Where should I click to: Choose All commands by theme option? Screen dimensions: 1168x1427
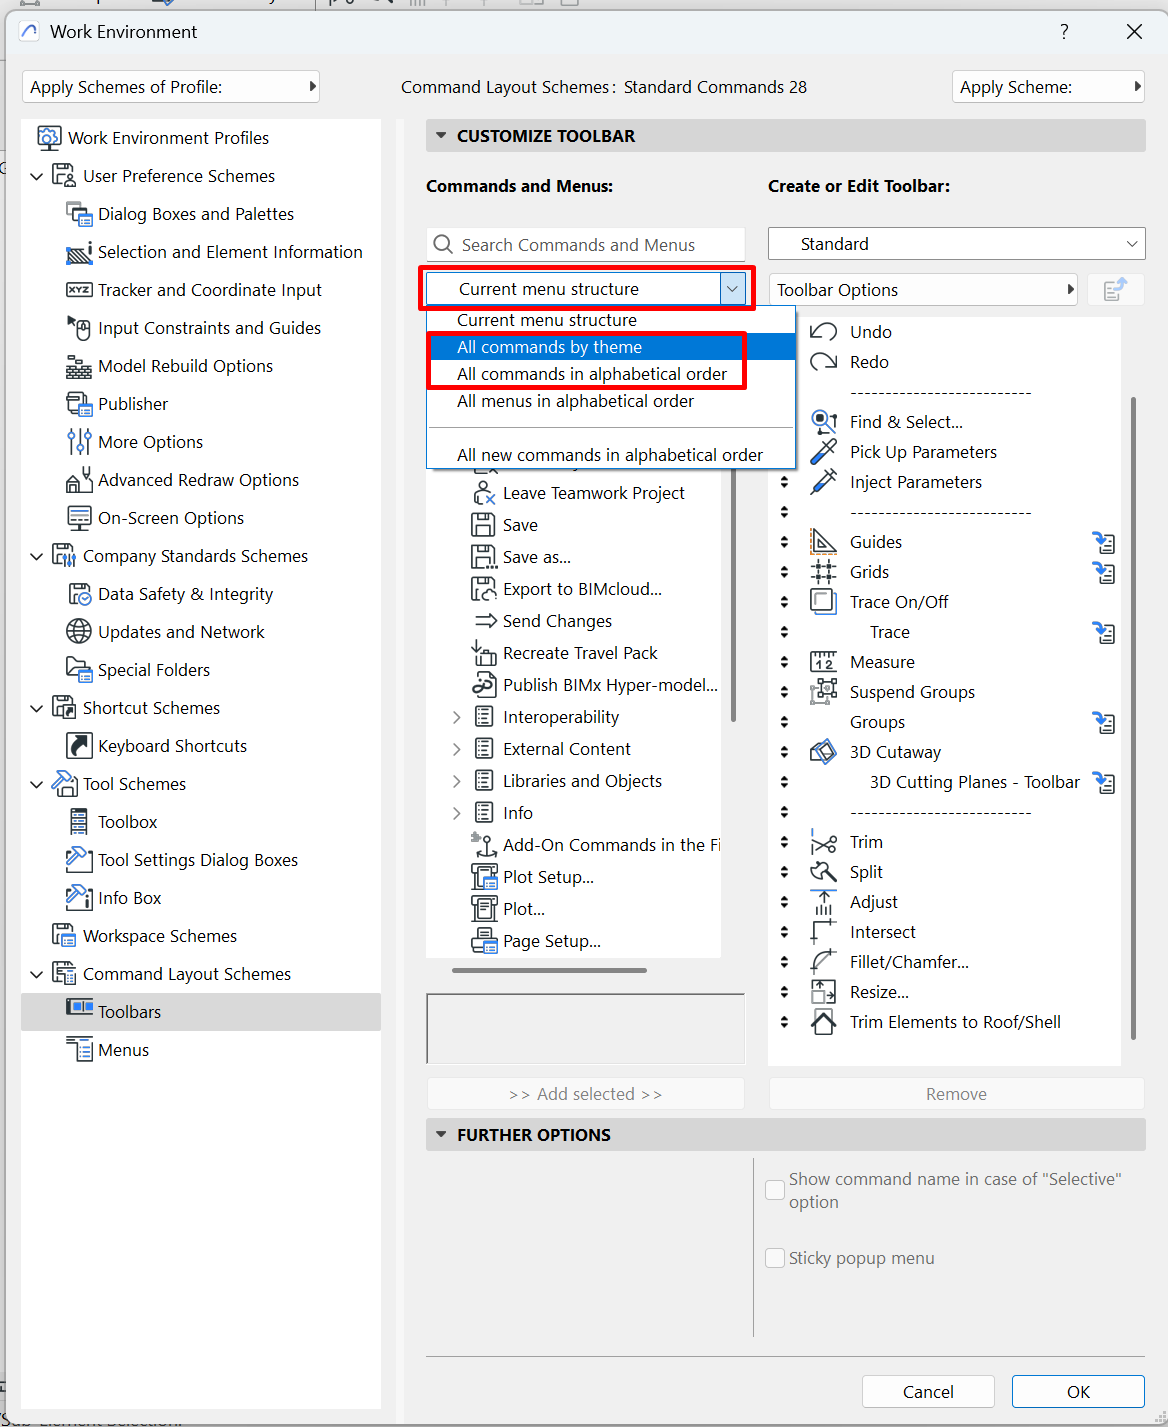(549, 347)
